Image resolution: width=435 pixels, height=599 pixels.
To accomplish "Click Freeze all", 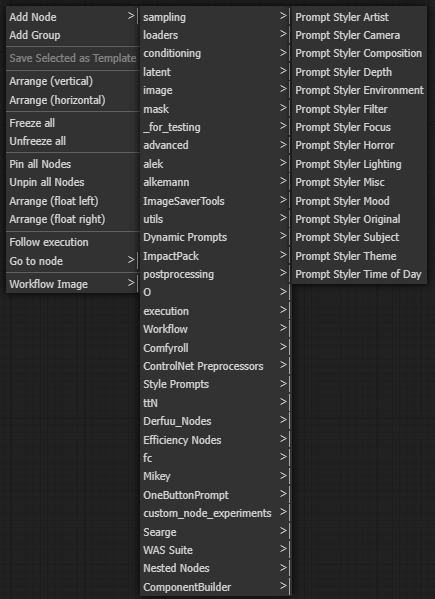I will (73, 123).
